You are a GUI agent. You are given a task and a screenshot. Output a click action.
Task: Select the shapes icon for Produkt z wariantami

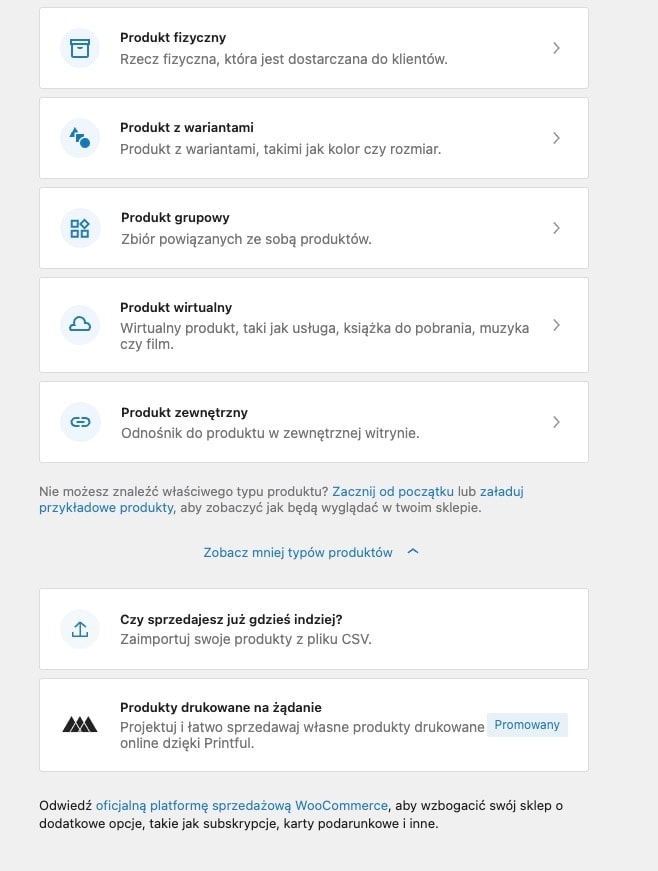pyautogui.click(x=80, y=138)
